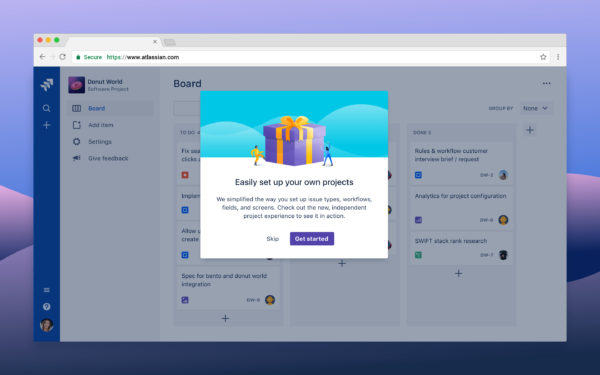
Task: Click the assignee avatar on the SWIFT stack card
Action: tap(503, 255)
